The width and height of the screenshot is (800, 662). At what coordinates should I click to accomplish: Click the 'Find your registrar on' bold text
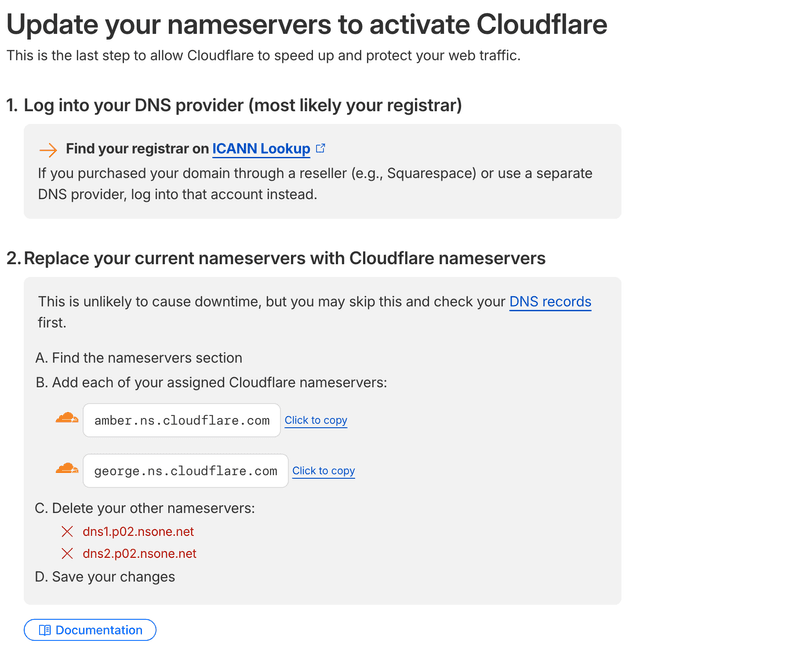click(x=137, y=148)
